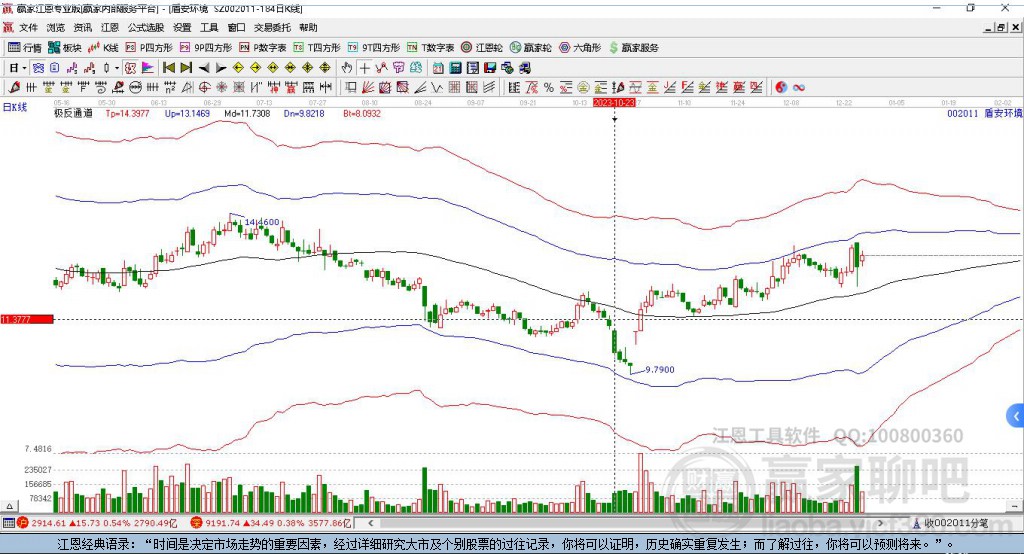
Task: Open the 行情 market quotes view
Action: (x=25, y=48)
